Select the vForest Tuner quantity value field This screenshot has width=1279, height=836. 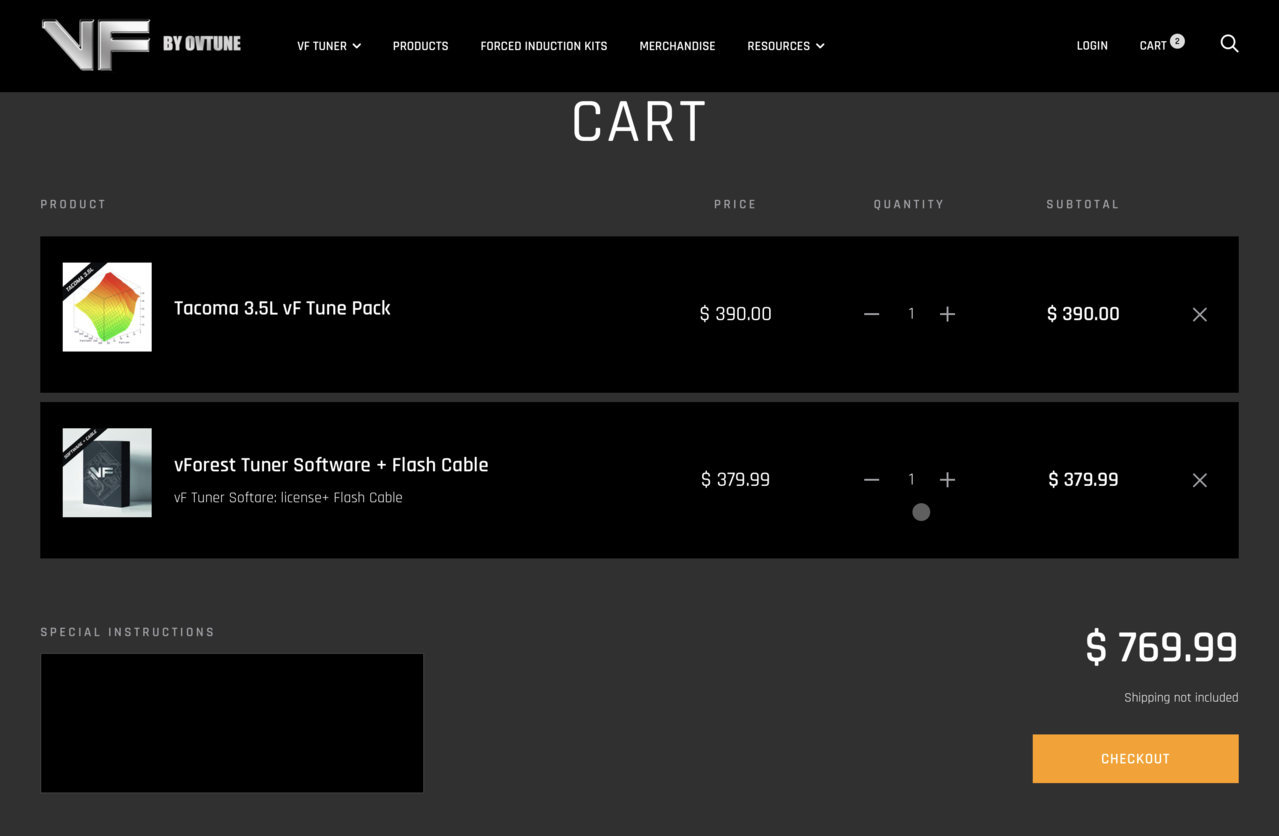coord(910,480)
